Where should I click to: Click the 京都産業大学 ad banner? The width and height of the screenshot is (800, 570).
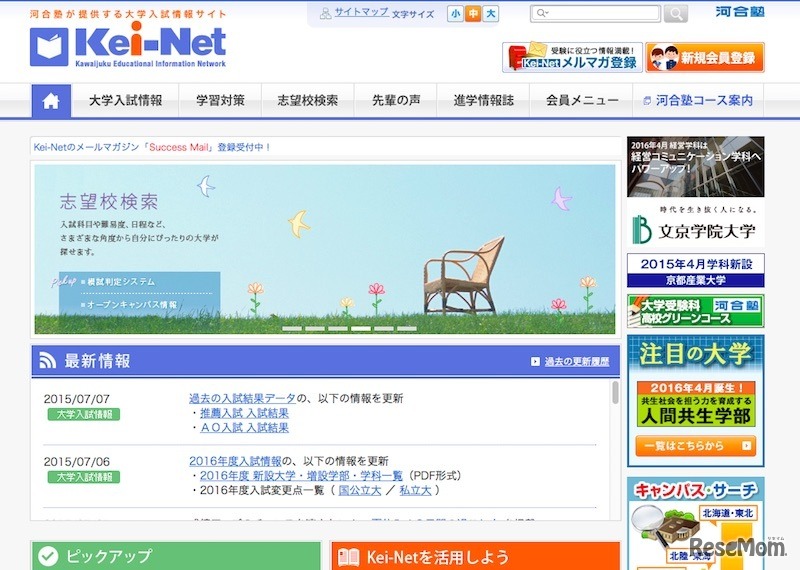[695, 270]
